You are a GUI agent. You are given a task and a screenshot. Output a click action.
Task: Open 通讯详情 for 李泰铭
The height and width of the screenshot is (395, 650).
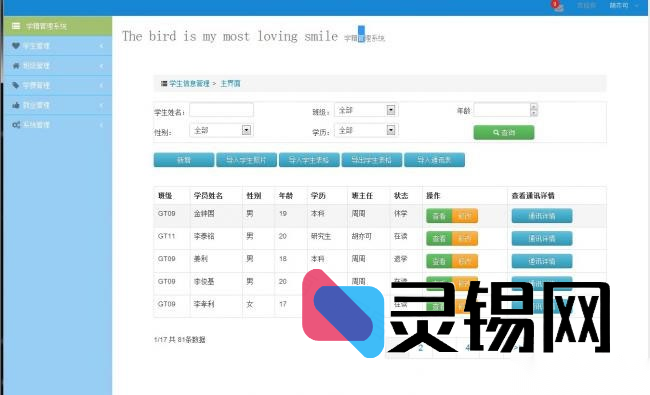542,238
